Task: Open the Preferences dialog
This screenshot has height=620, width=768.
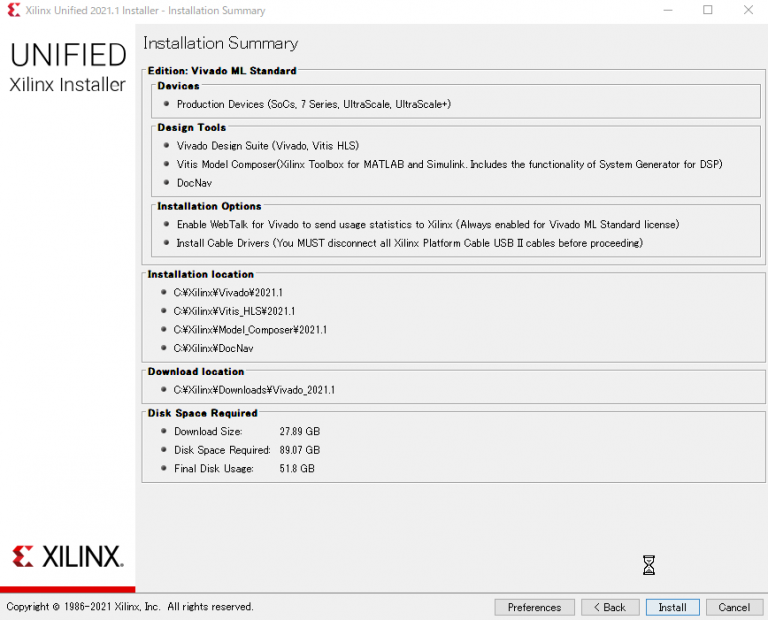Action: 534,607
